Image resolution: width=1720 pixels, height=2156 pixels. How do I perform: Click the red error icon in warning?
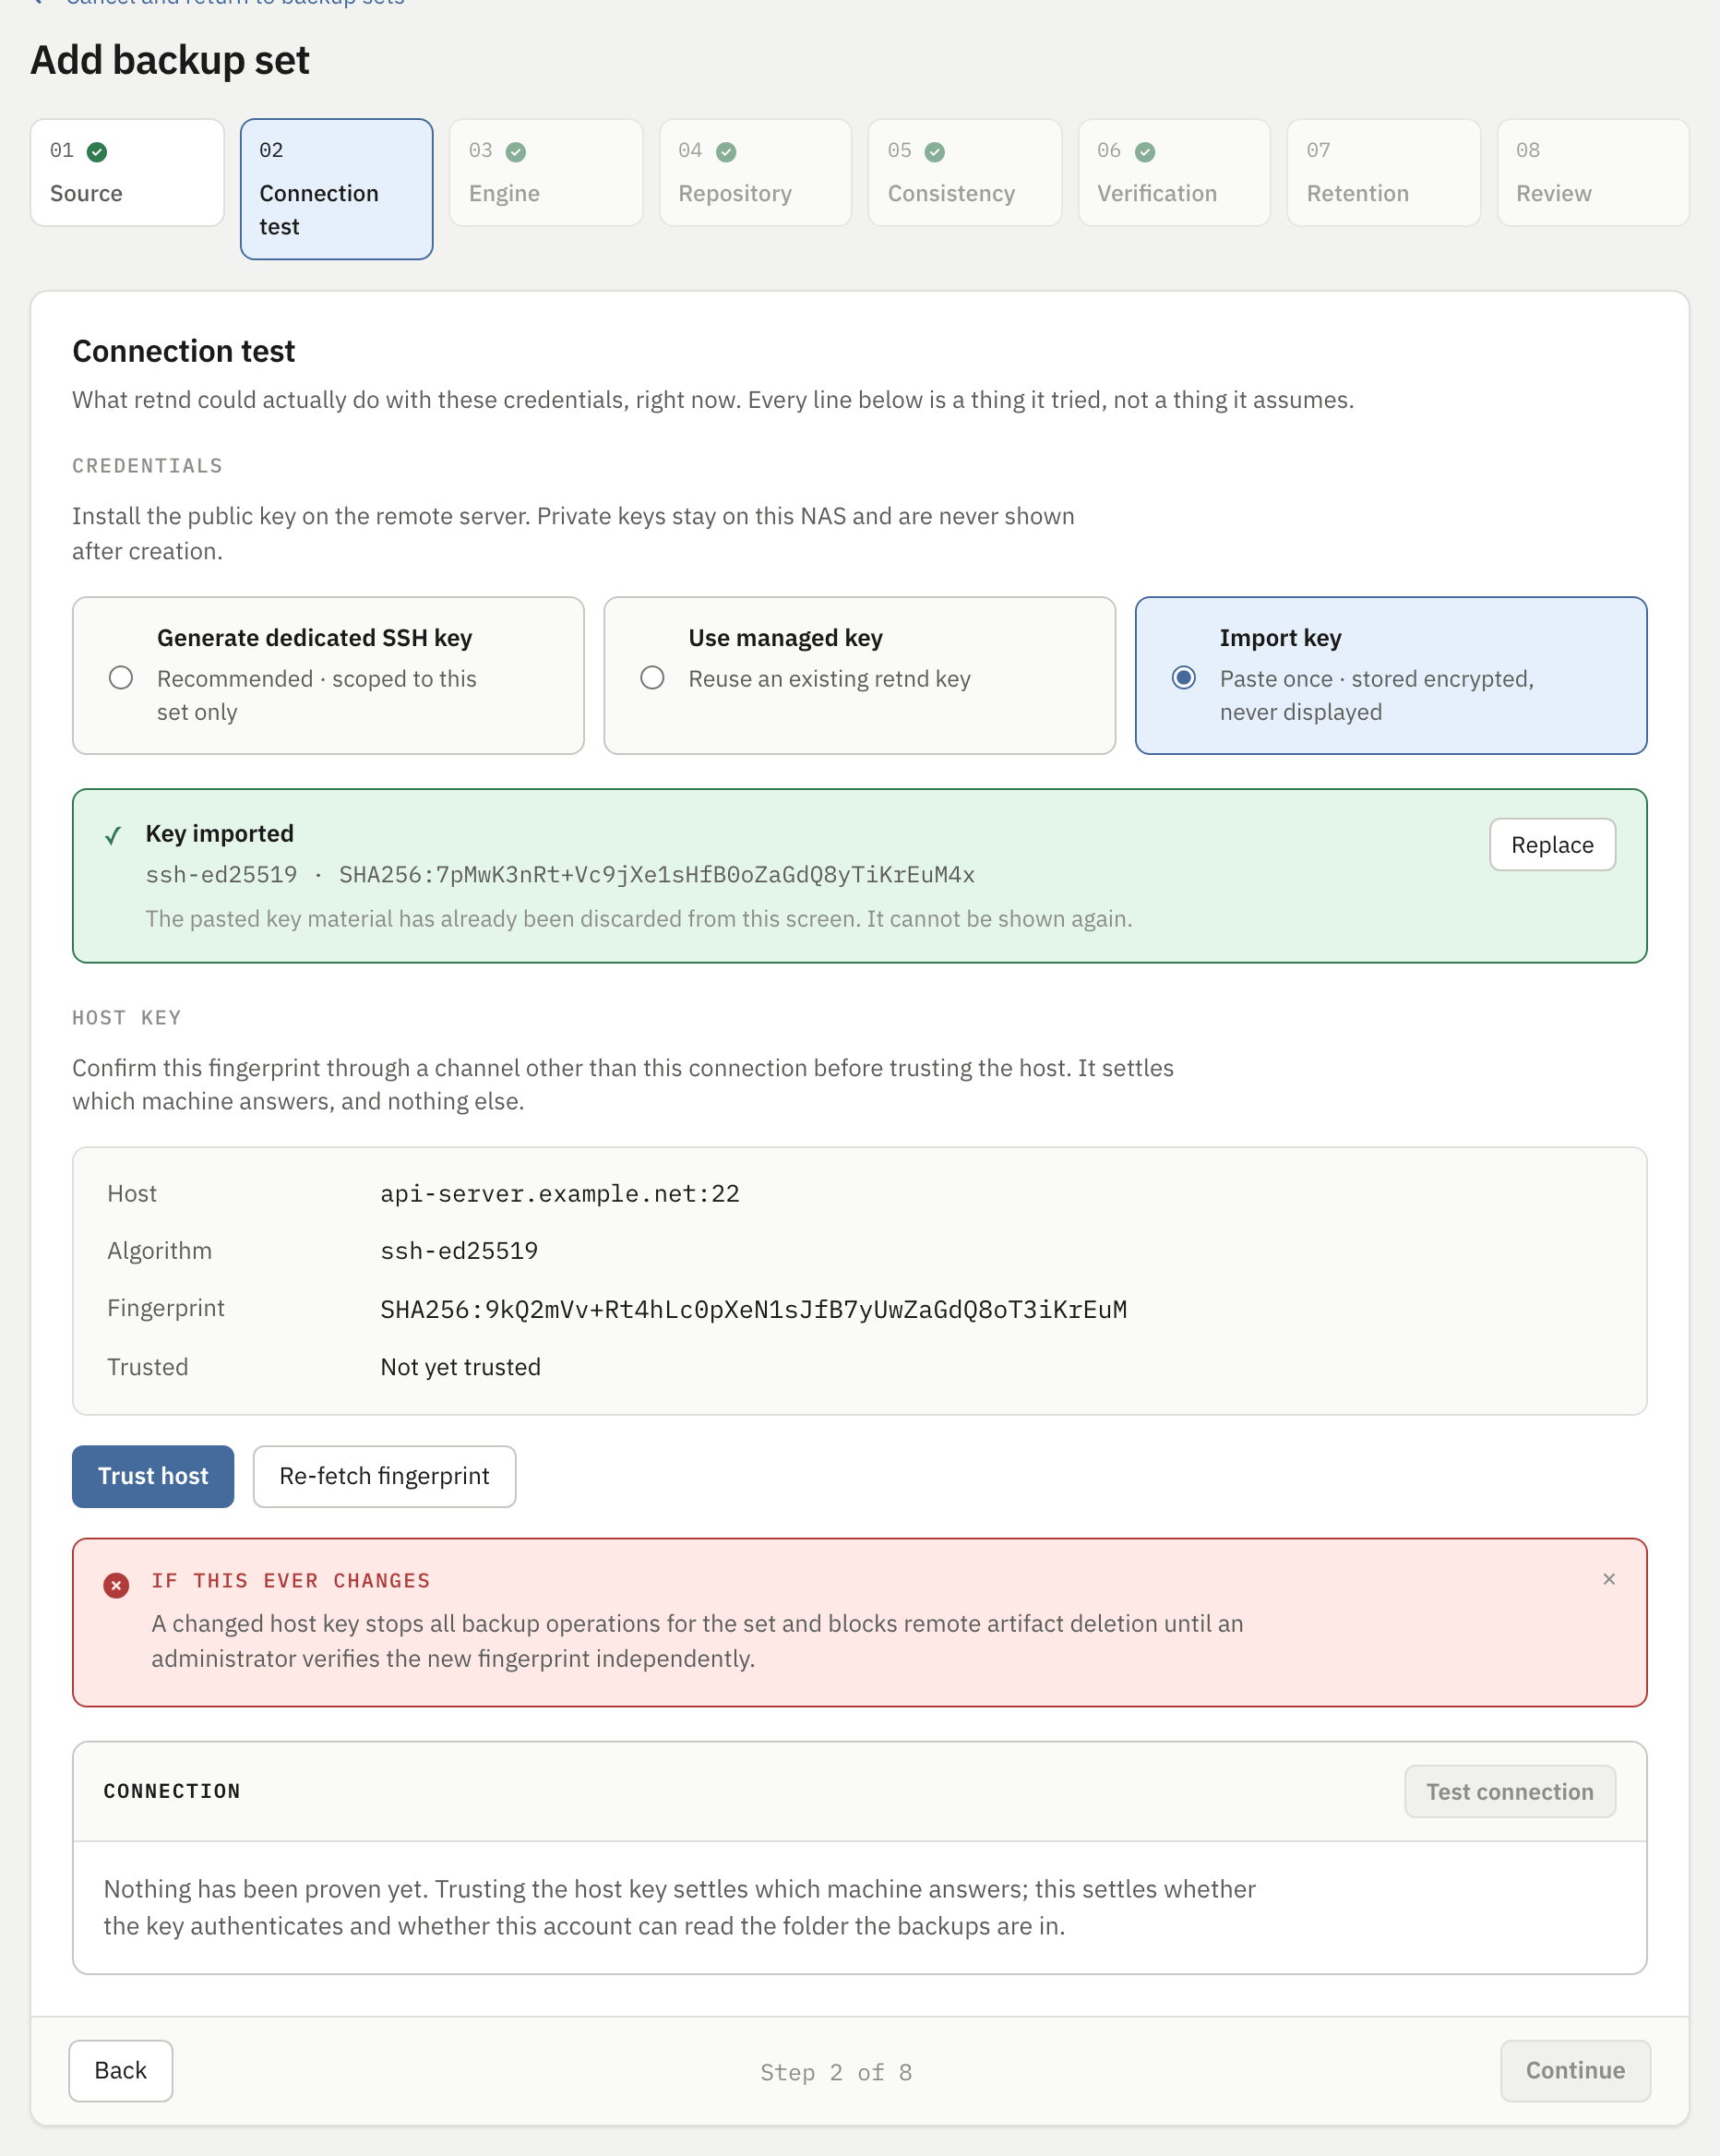coord(116,1586)
